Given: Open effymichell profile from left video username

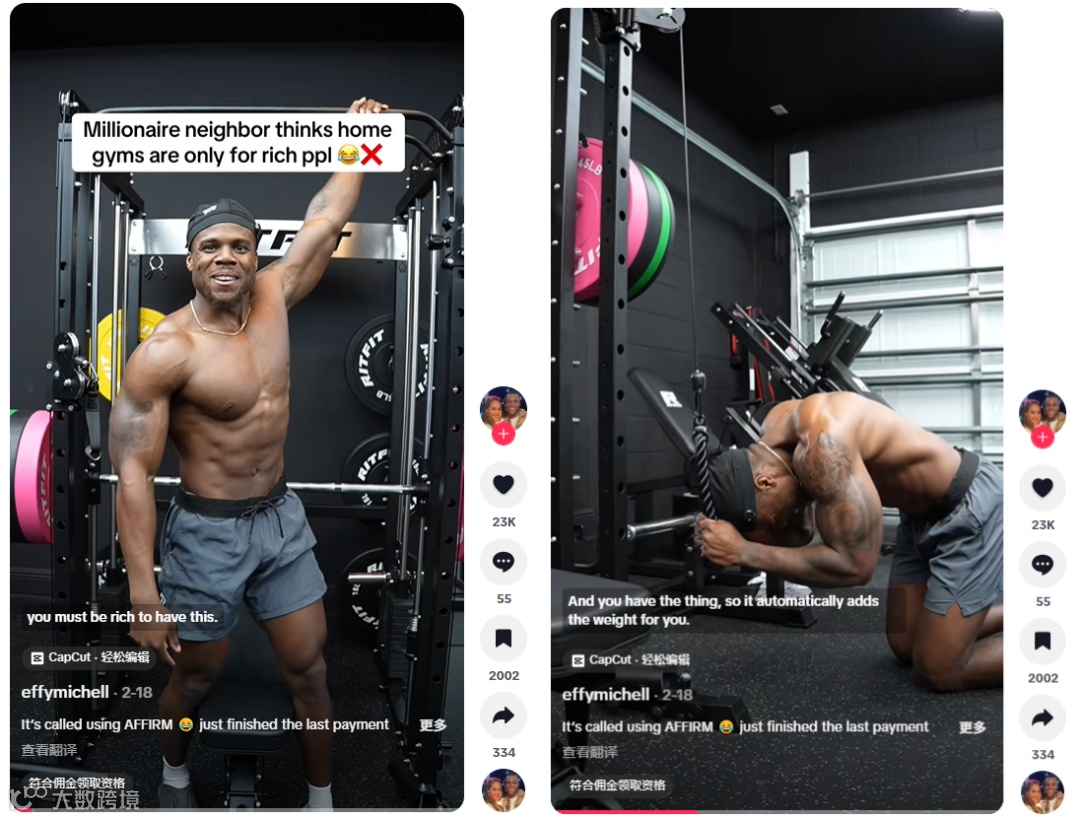Looking at the screenshot, I should pyautogui.click(x=65, y=692).
